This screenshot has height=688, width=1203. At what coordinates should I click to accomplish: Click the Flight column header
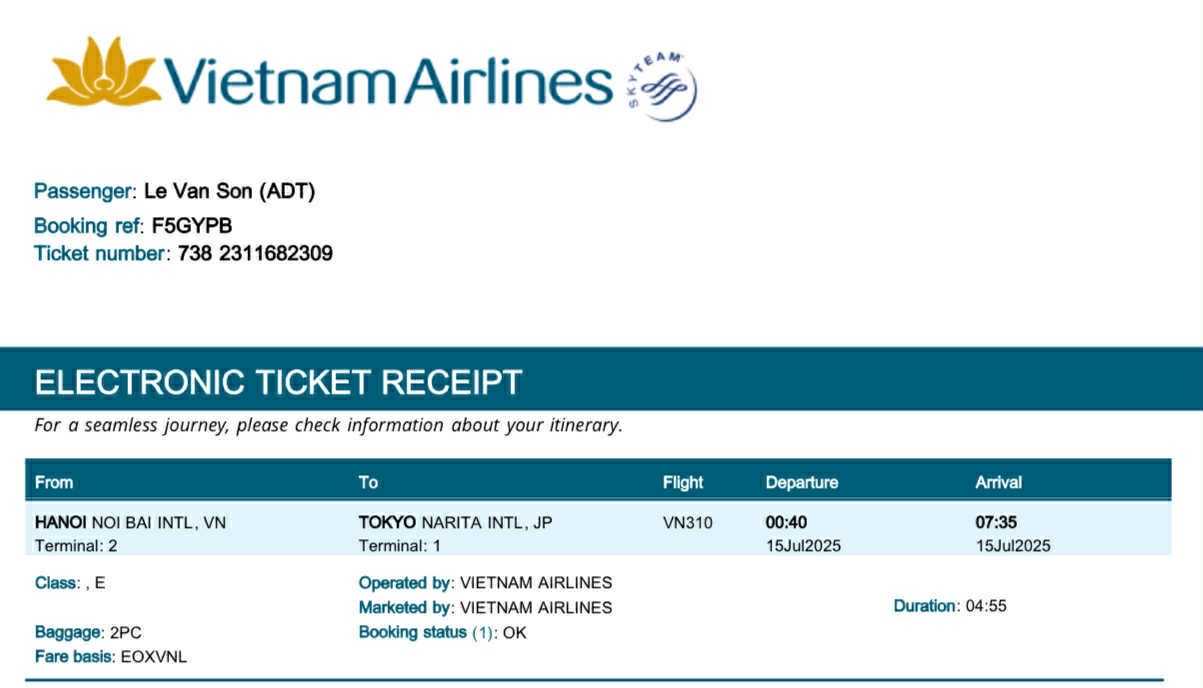(x=683, y=482)
